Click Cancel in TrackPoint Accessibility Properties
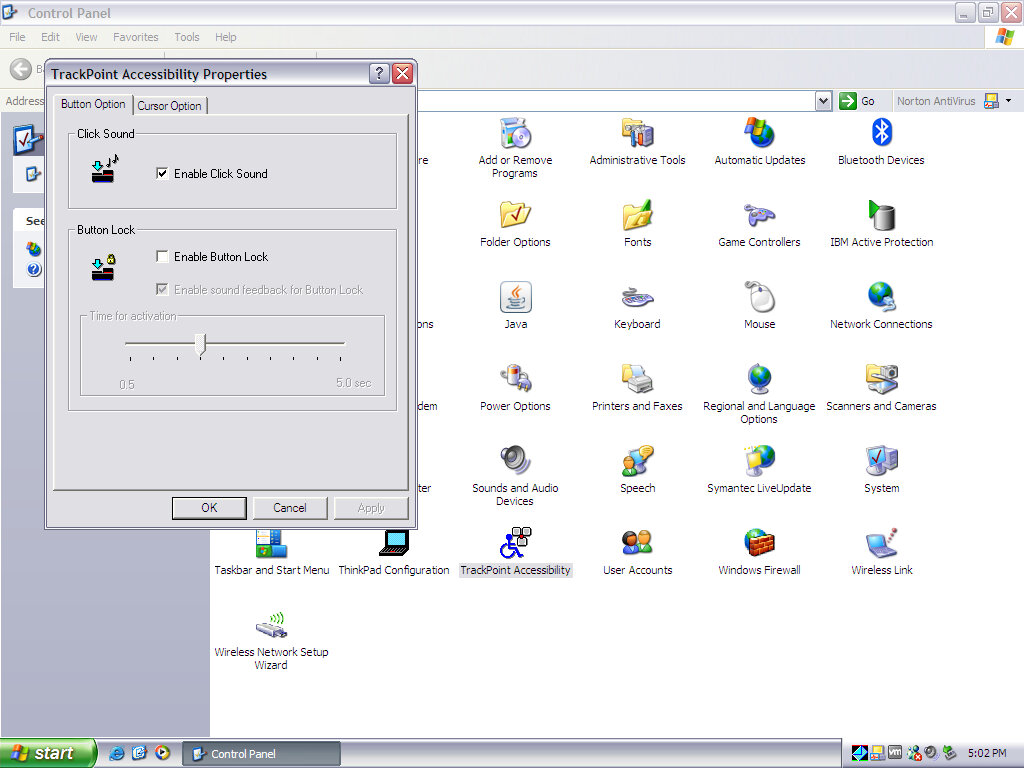1024x768 pixels. 290,508
